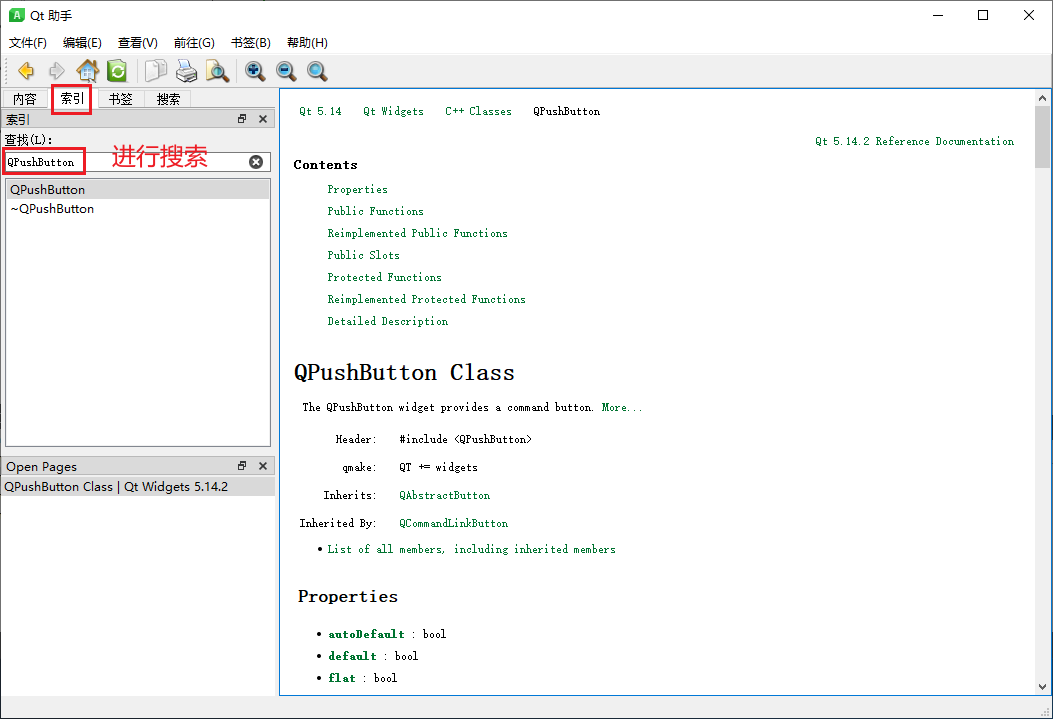This screenshot has height=719, width=1053.
Task: Switch to the 书签 tab
Action: (121, 99)
